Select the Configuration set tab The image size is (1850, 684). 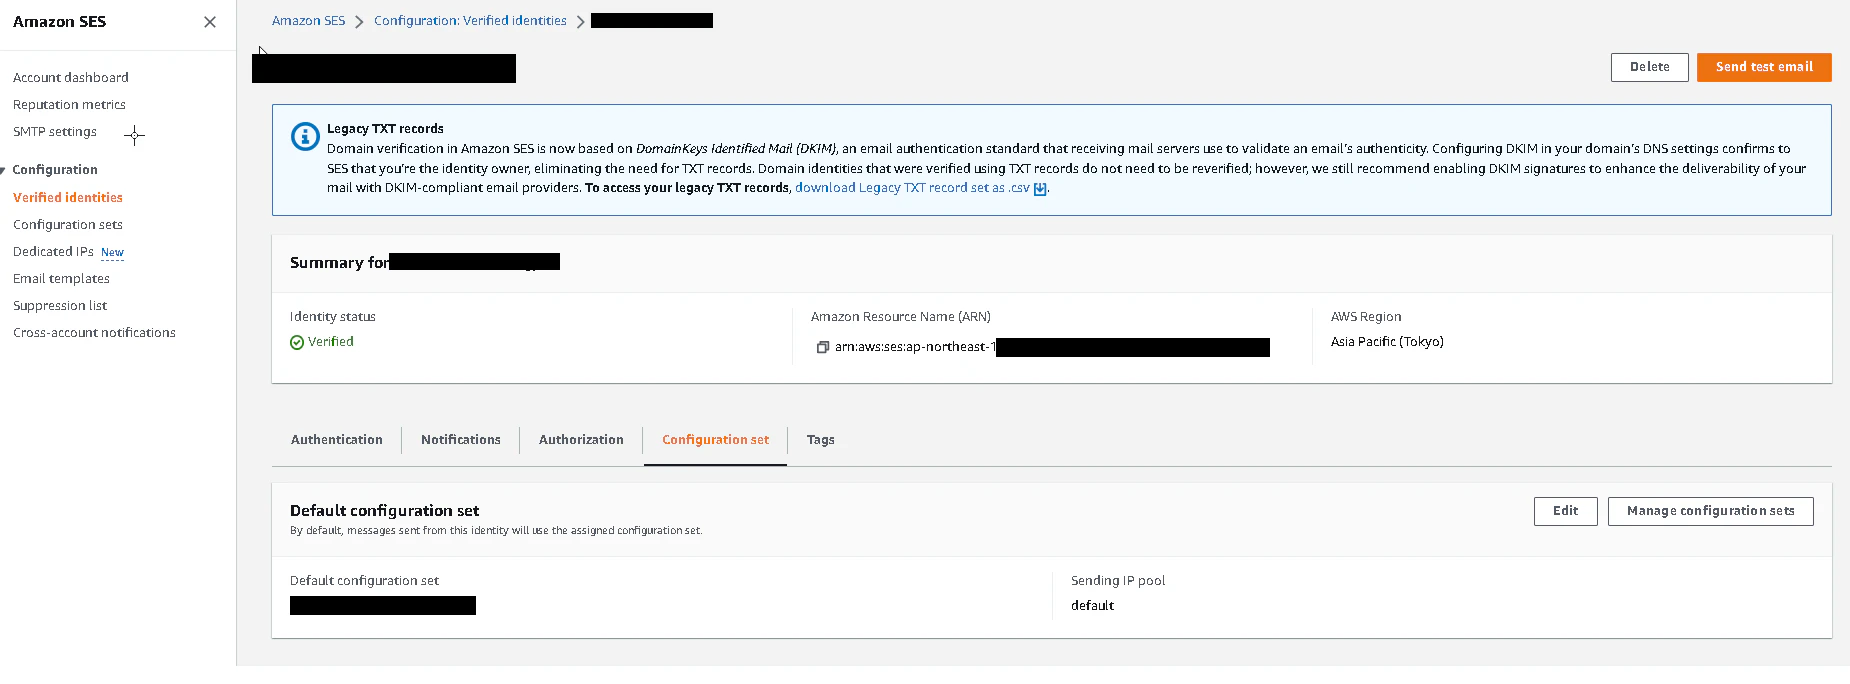click(716, 440)
